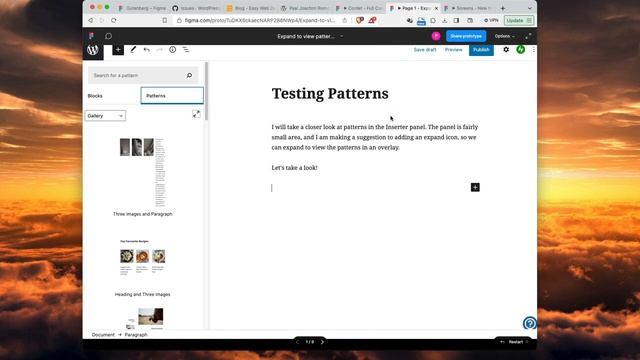Click the bookmark icon in address bar
640x360 pixels.
click(165, 20)
